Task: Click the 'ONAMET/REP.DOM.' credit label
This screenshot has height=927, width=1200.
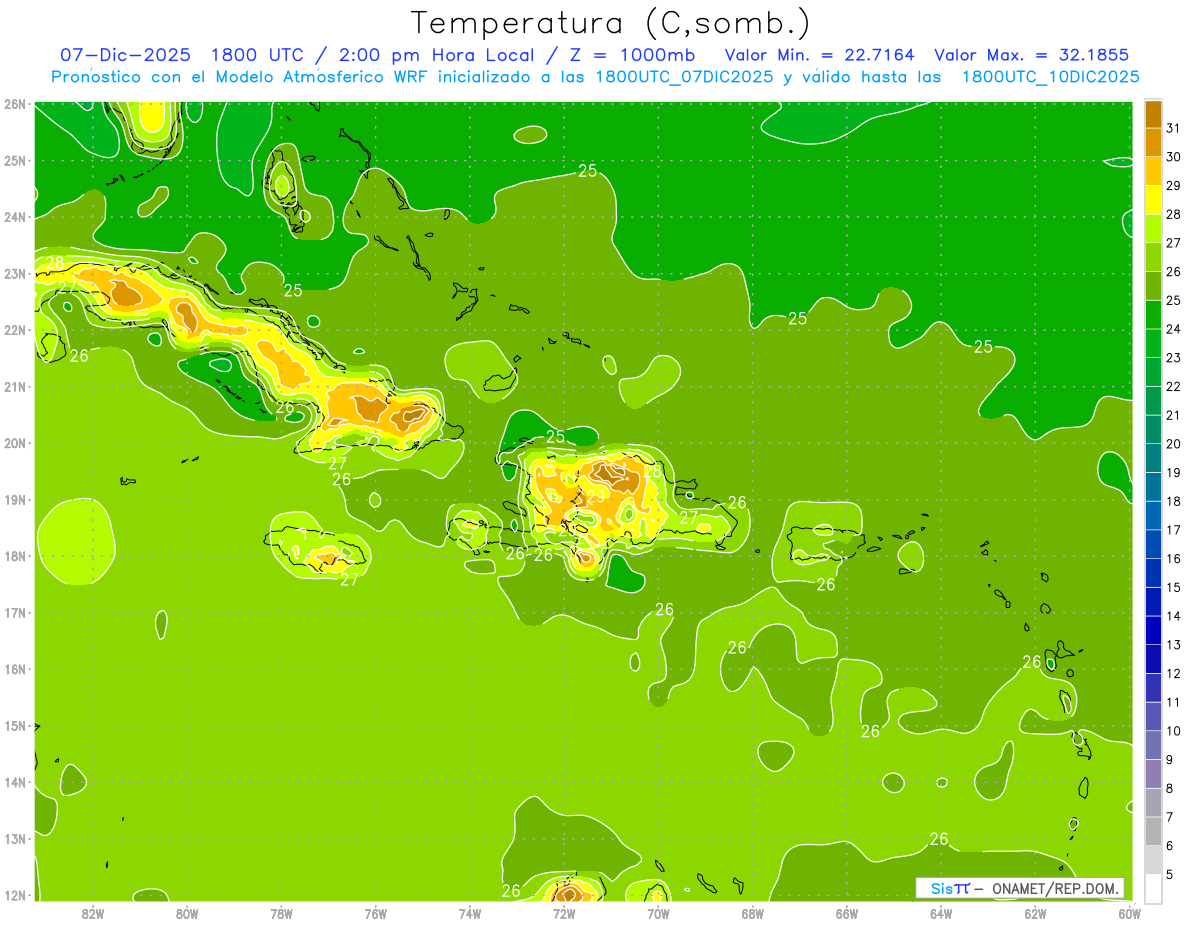Action: [1057, 888]
